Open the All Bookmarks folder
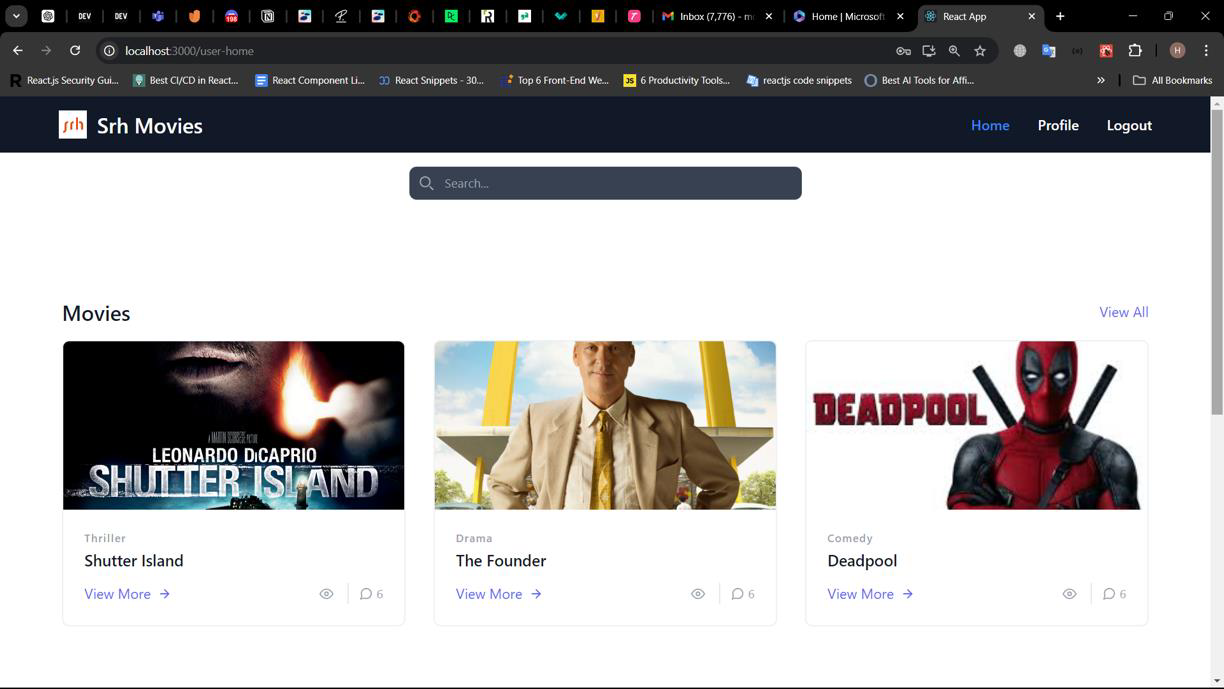 click(1172, 80)
